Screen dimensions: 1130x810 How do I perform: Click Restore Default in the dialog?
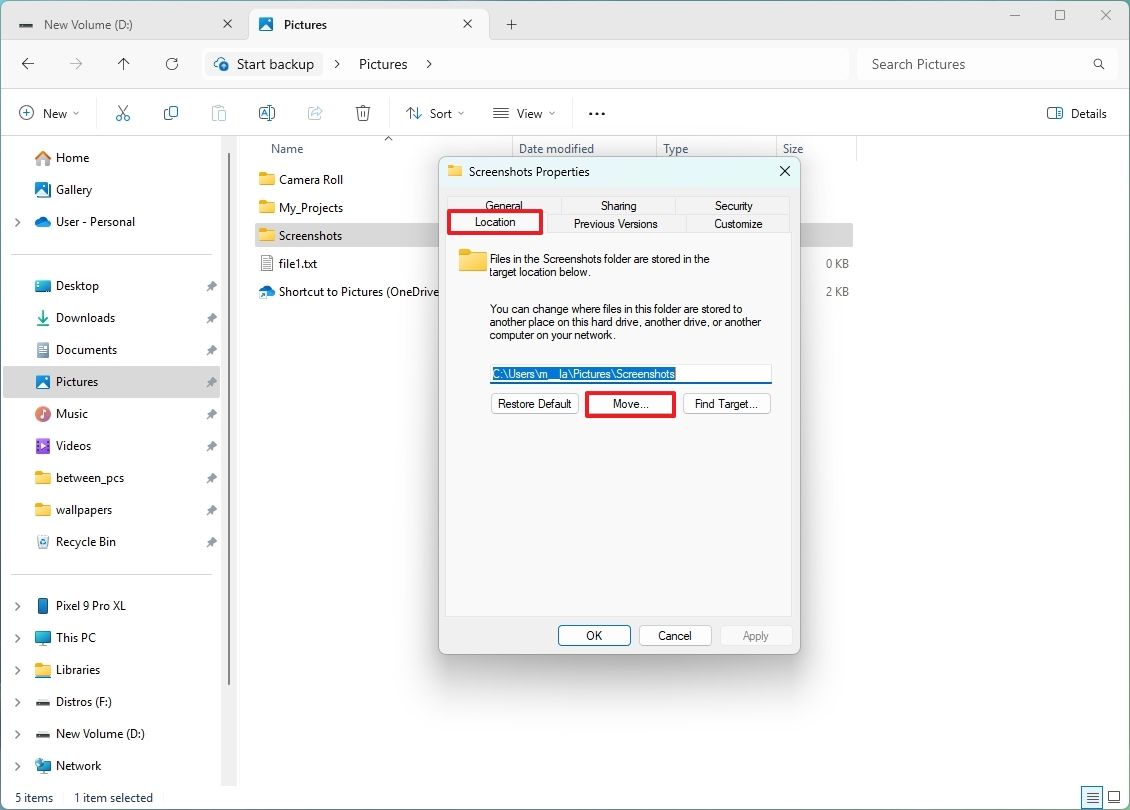tap(534, 403)
